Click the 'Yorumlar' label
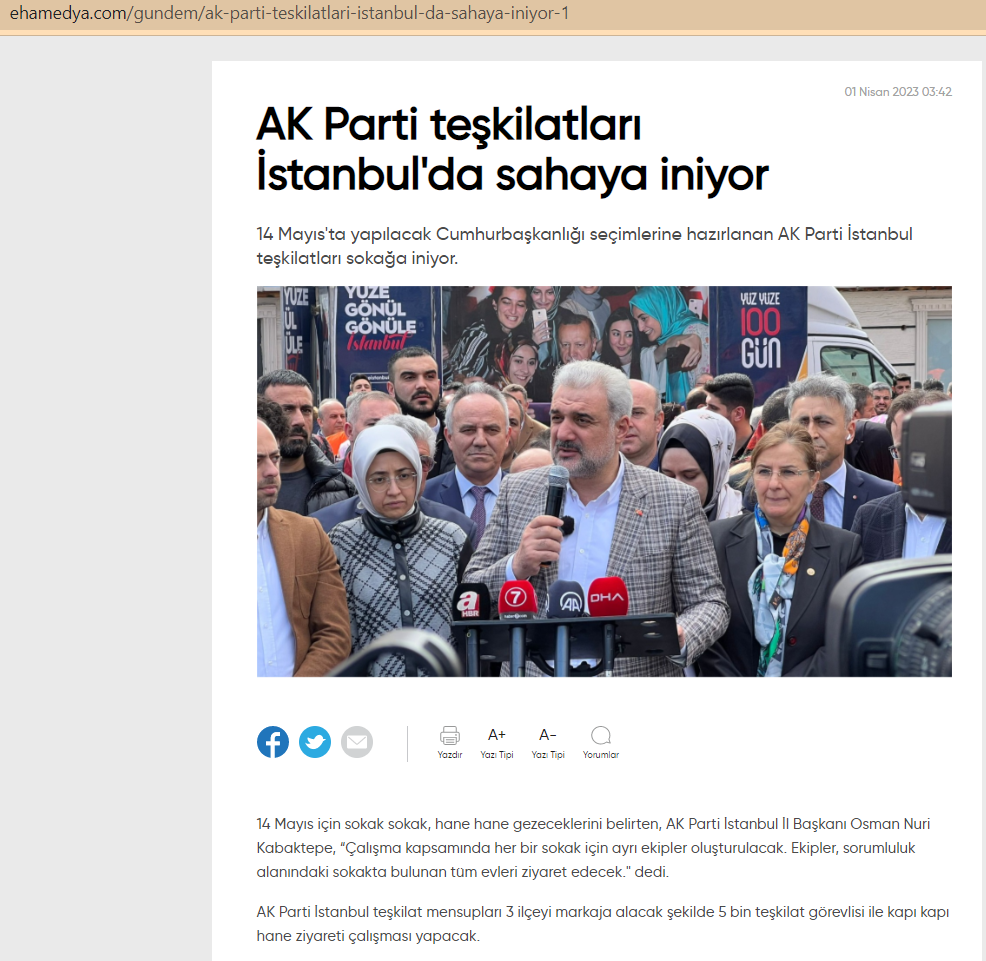The image size is (986, 961). coord(601,755)
